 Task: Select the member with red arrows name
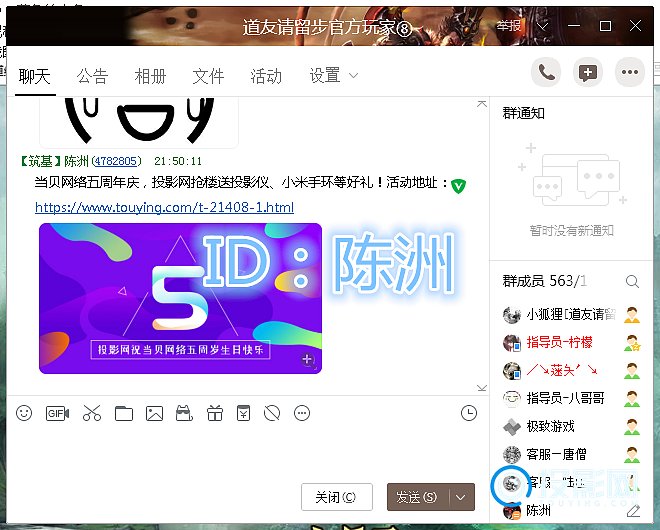[x=572, y=370]
